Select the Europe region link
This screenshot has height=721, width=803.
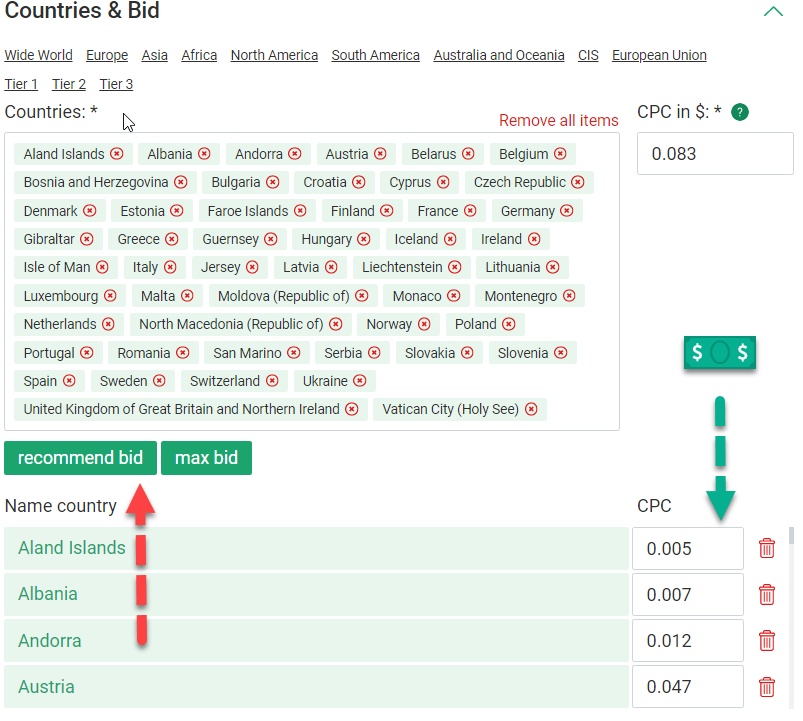[x=107, y=55]
